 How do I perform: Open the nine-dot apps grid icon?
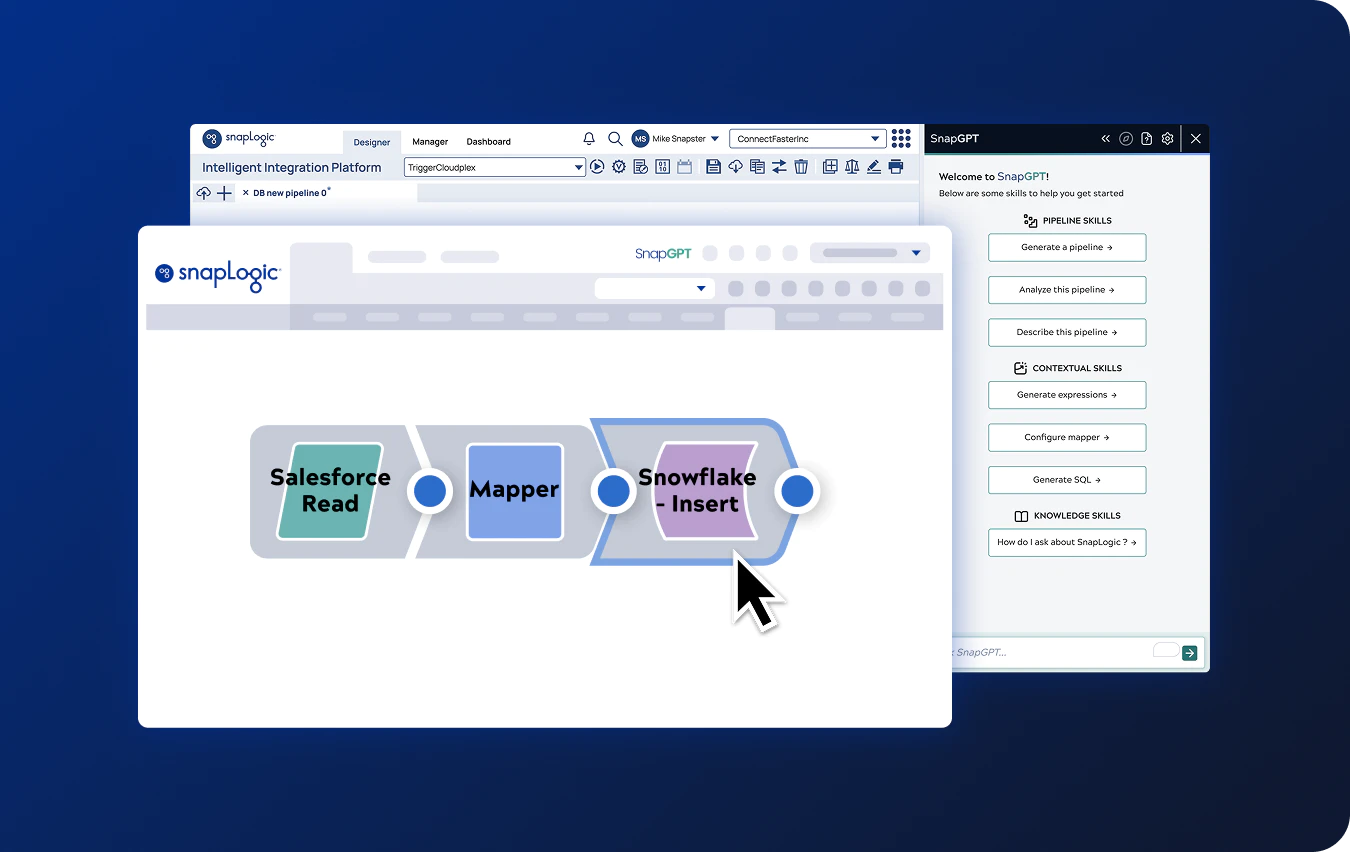pos(901,138)
